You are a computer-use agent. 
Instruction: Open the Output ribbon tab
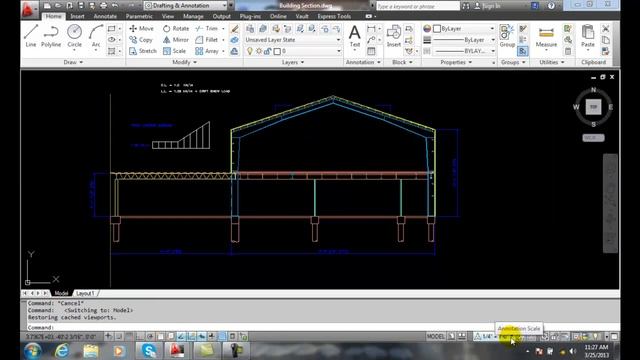222,16
